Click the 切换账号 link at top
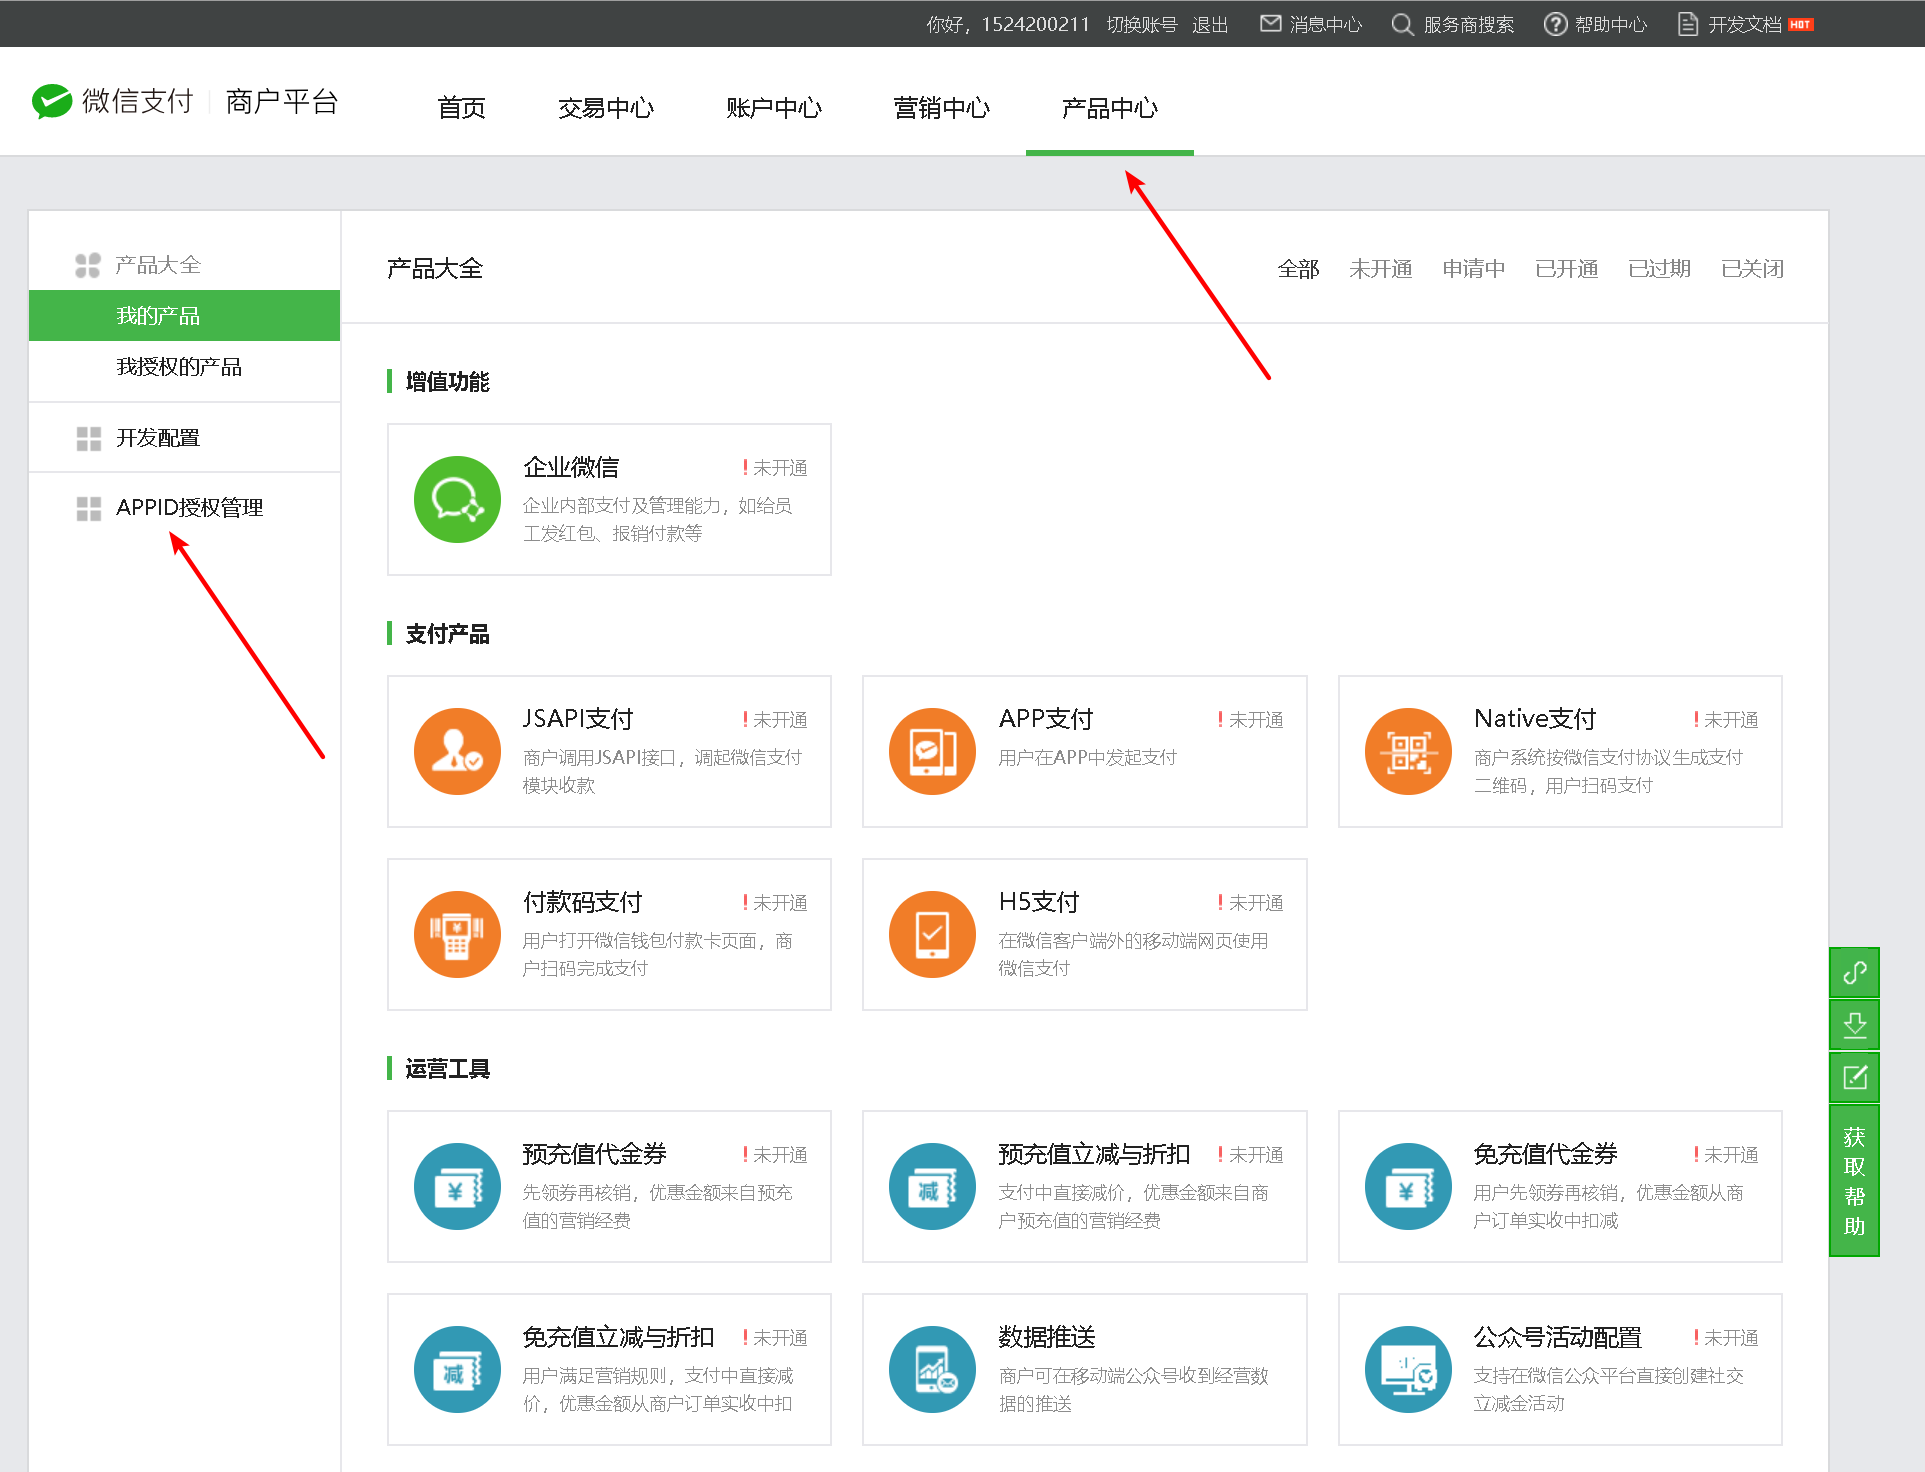Screen dimensions: 1925x1472 (x=1141, y=24)
